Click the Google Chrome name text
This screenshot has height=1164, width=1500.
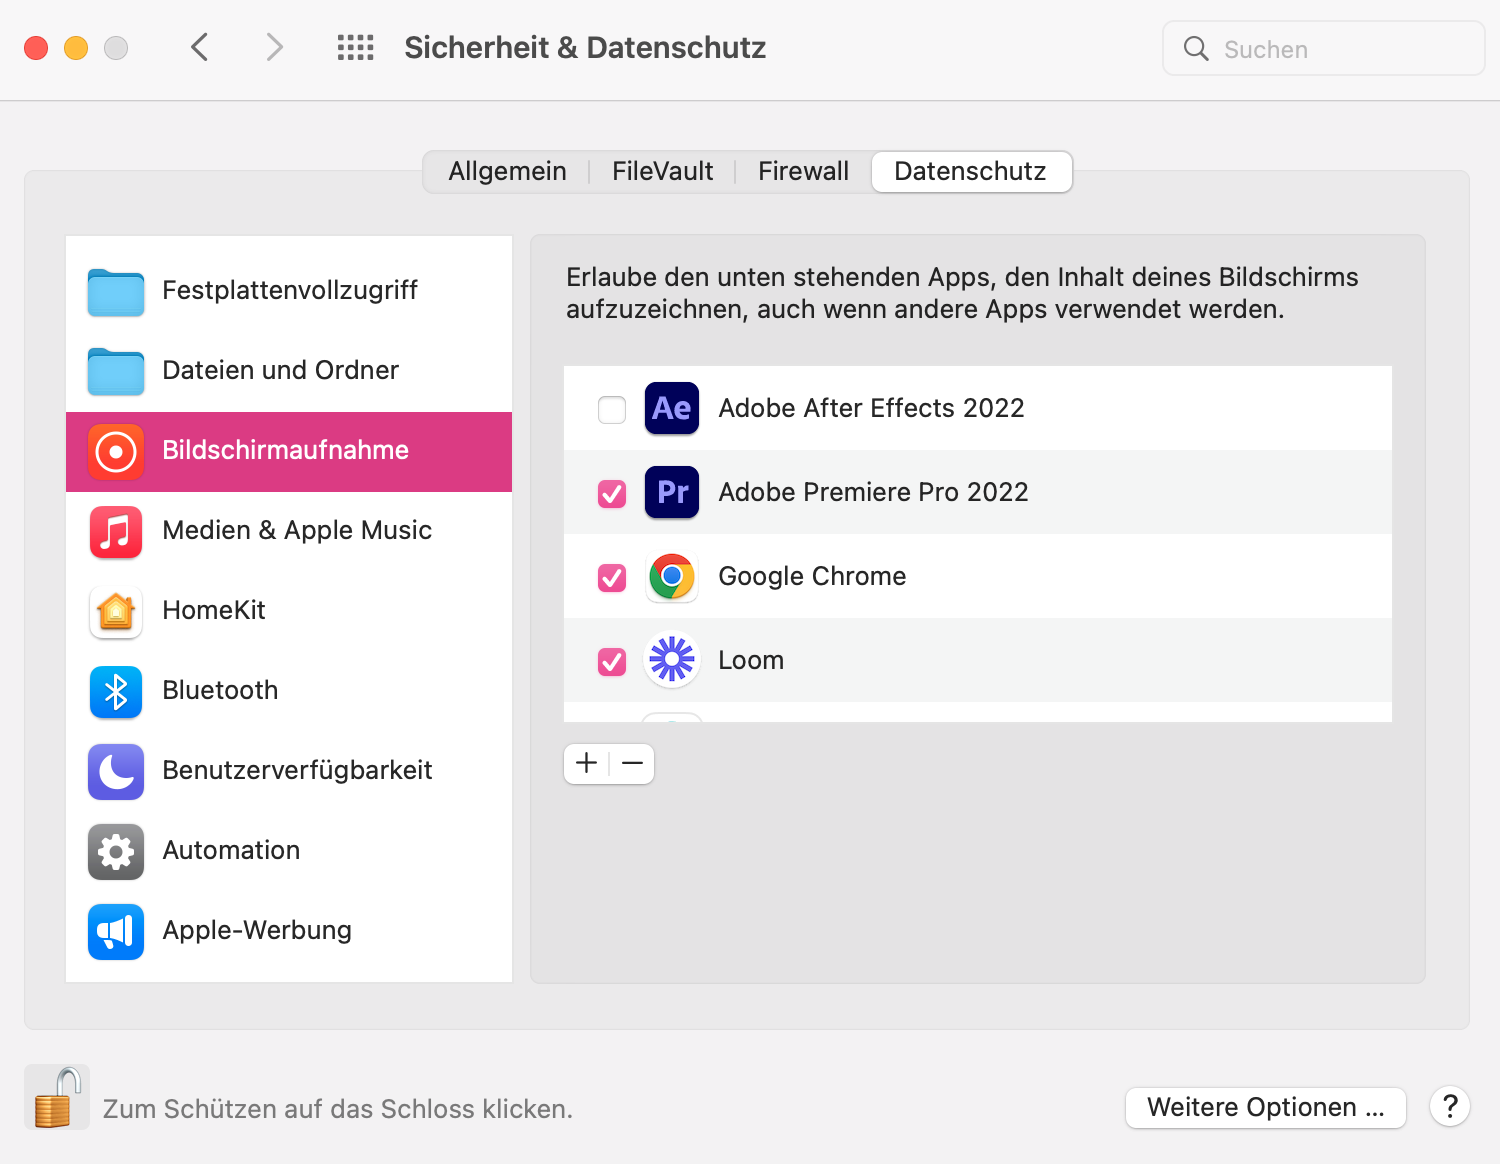(812, 576)
